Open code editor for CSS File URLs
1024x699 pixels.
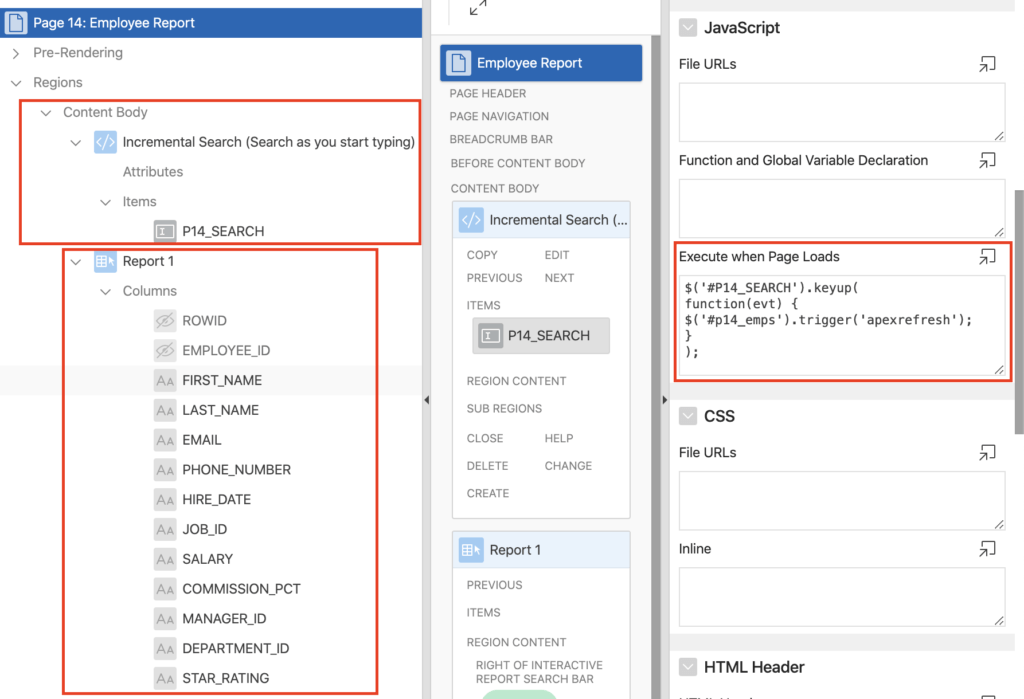click(987, 452)
